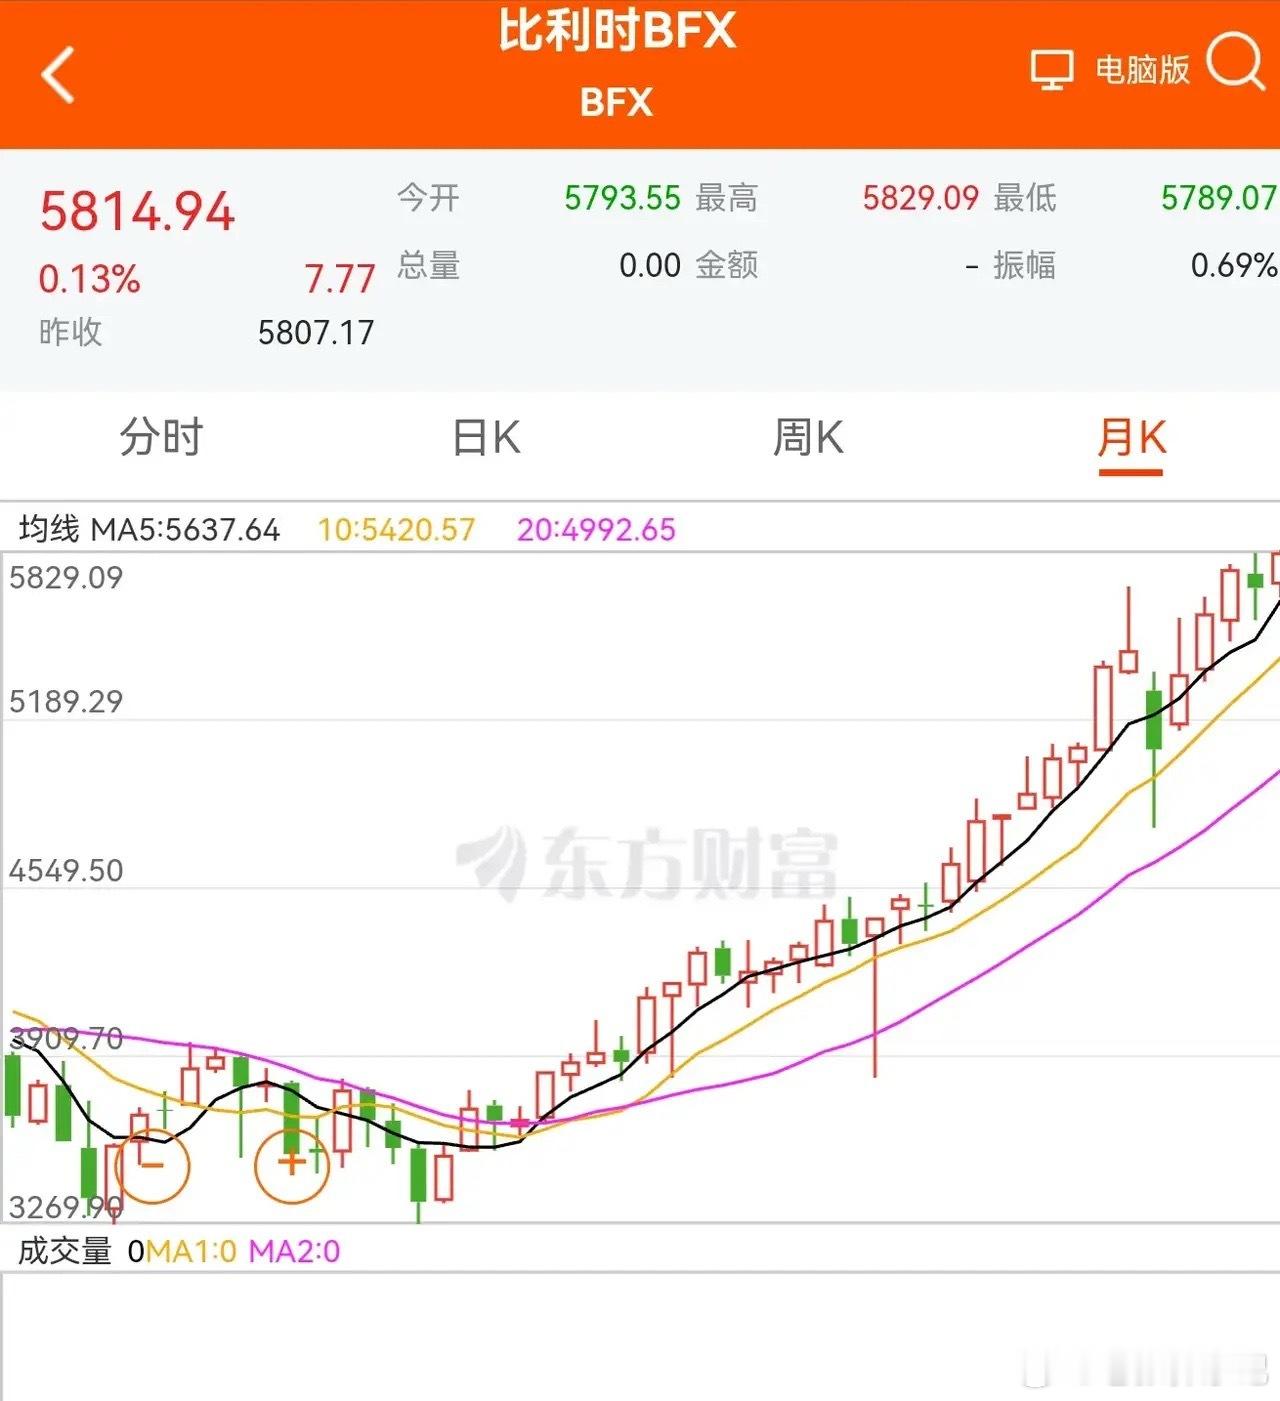Click previous close value 5807.17
The width and height of the screenshot is (1280, 1401).
pos(316,333)
